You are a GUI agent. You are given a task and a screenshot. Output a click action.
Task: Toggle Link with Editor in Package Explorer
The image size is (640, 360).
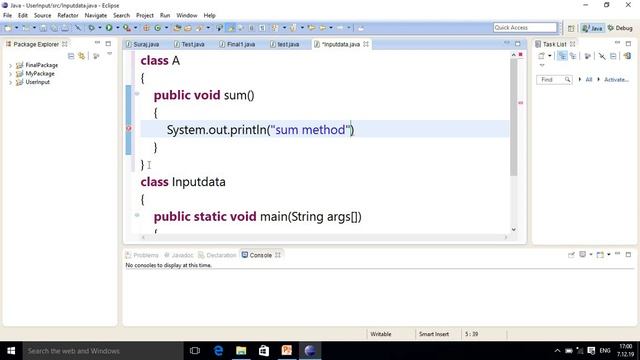pos(82,56)
